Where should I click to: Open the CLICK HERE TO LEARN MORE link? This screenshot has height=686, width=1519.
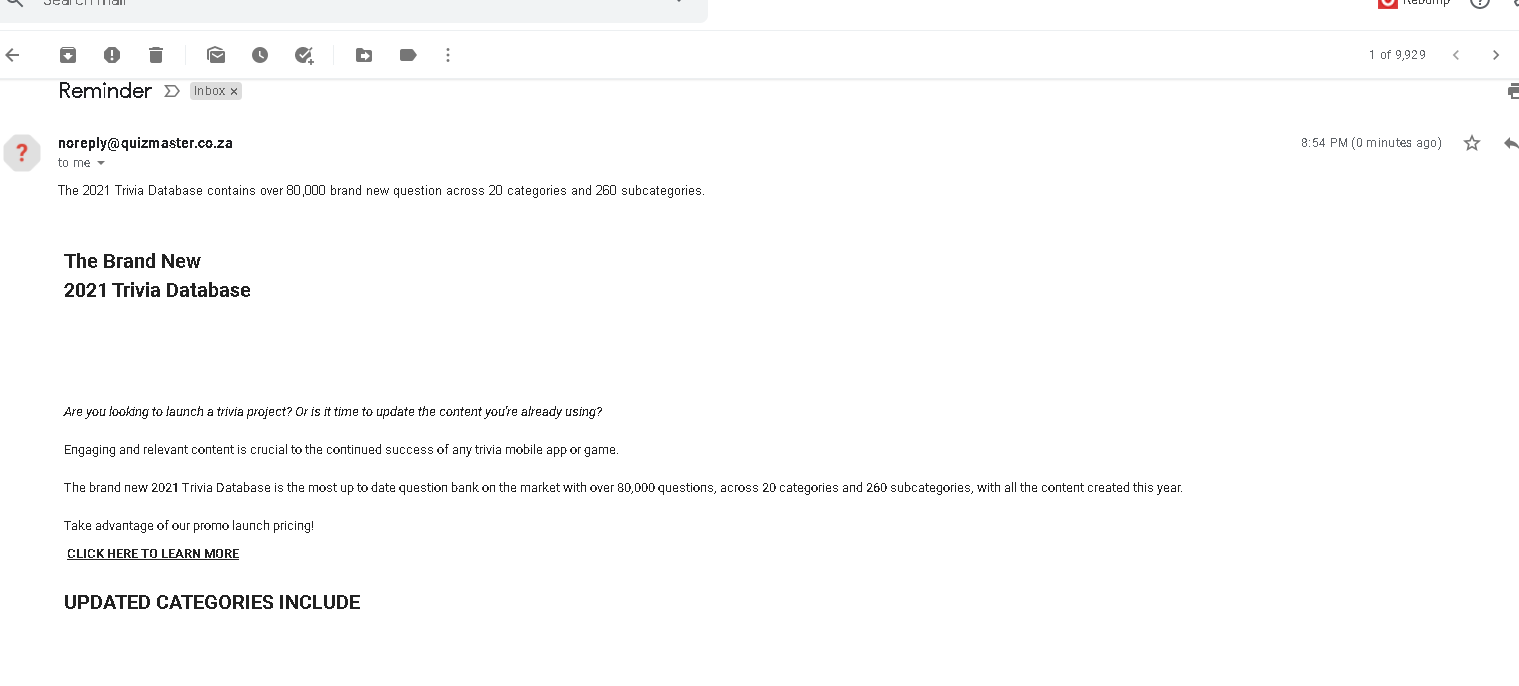[x=153, y=554]
